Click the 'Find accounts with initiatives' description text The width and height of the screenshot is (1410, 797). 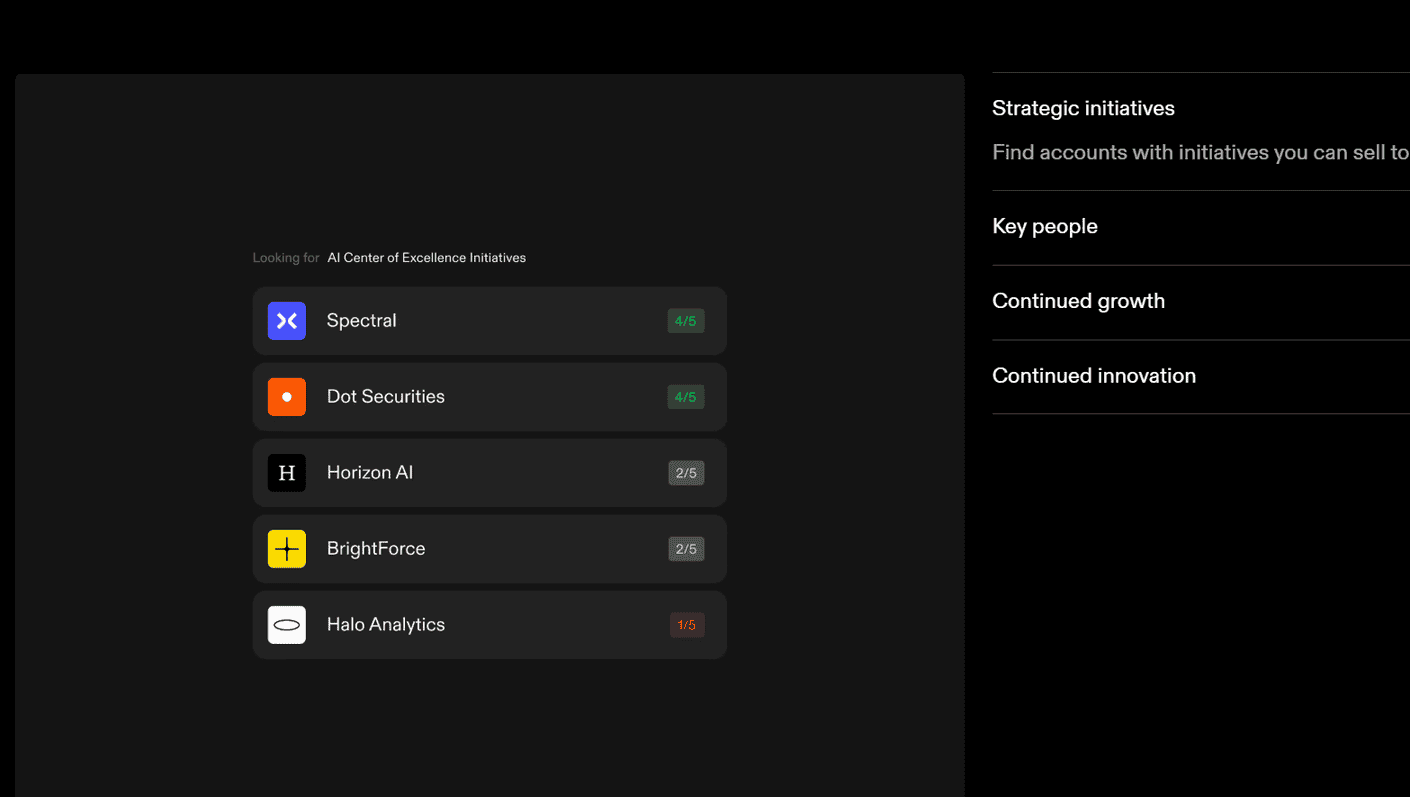pyautogui.click(x=1199, y=153)
